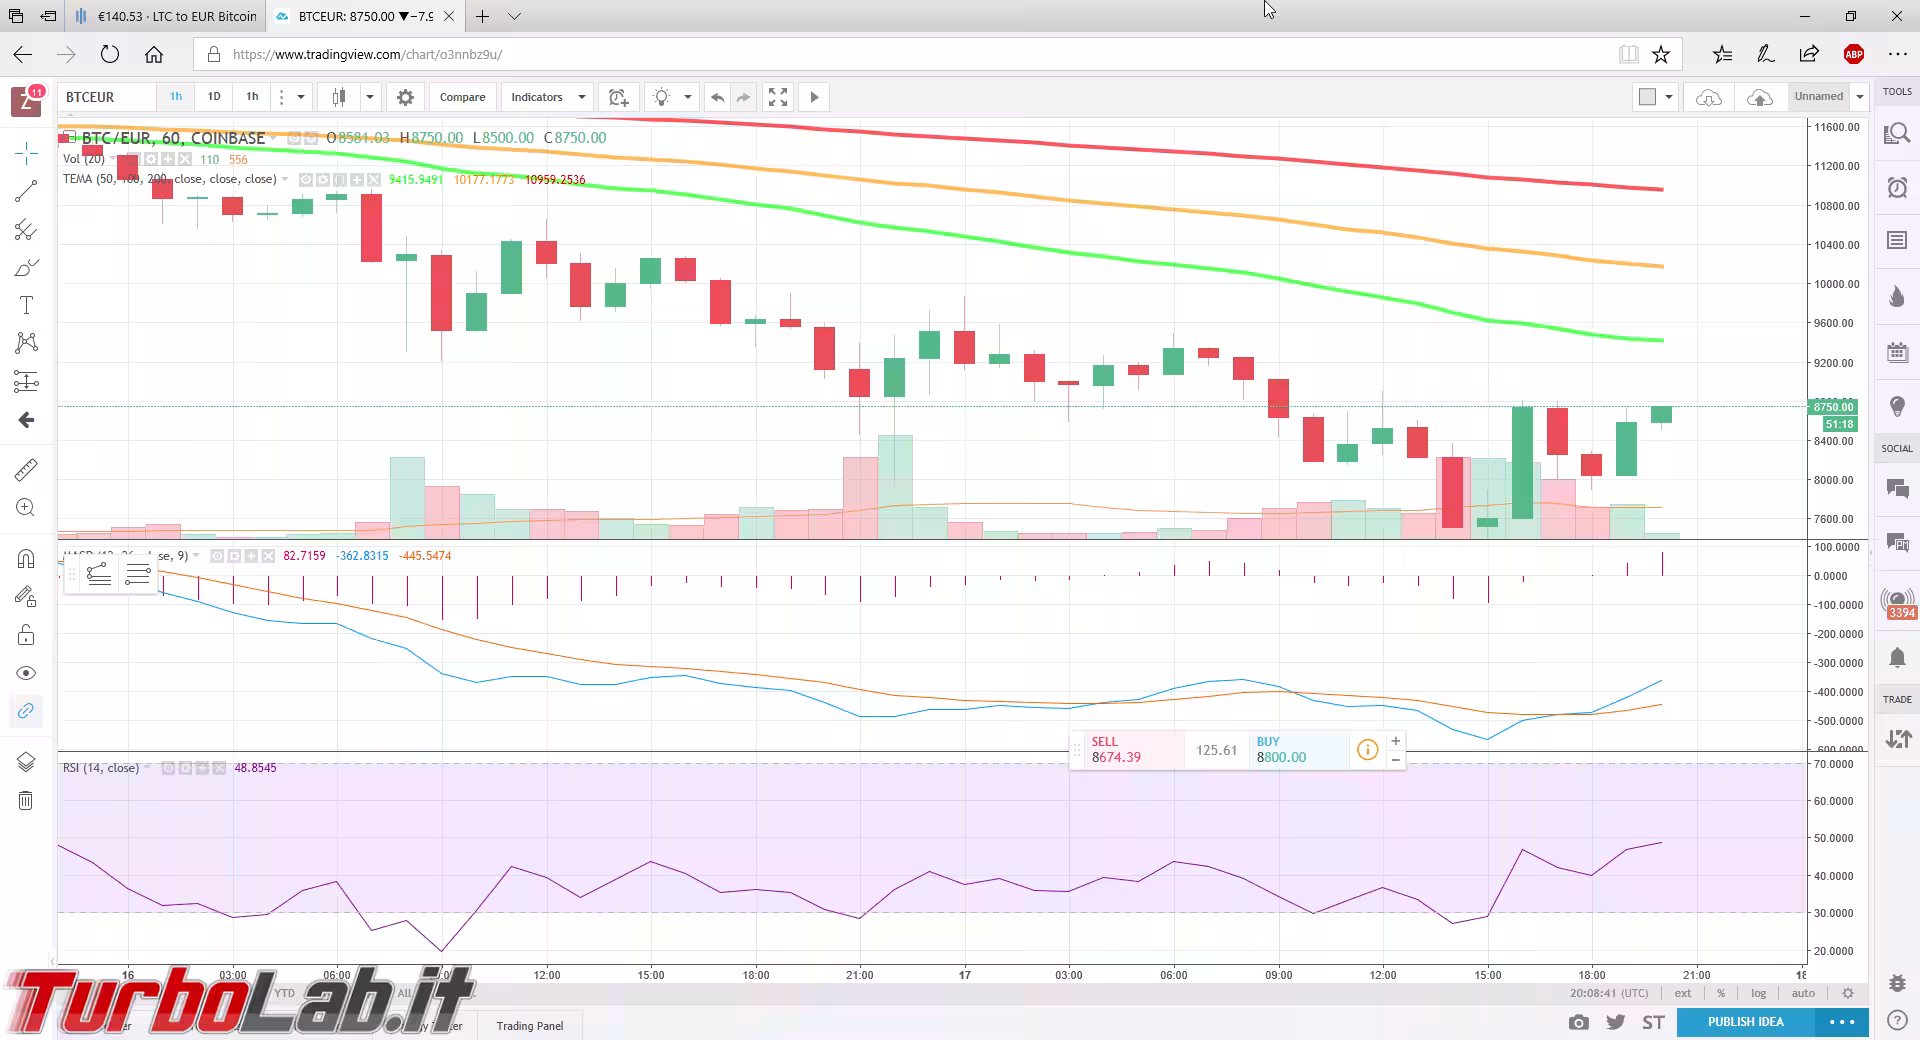Toggle extended hours ext option
This screenshot has width=1920, height=1040.
click(1683, 993)
